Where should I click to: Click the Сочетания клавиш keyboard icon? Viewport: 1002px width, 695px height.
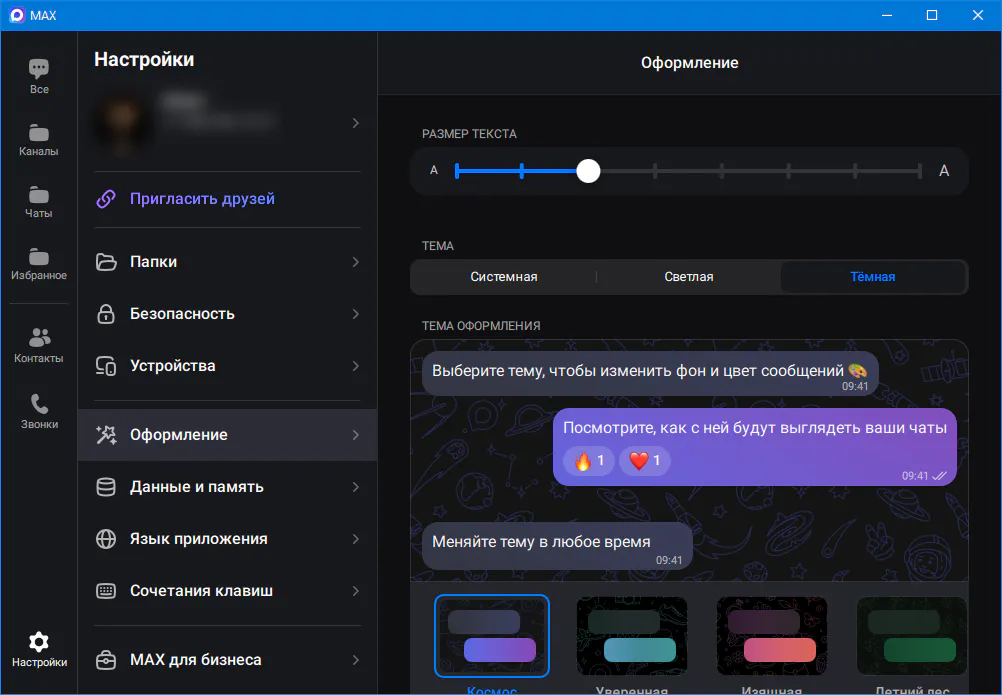click(106, 591)
